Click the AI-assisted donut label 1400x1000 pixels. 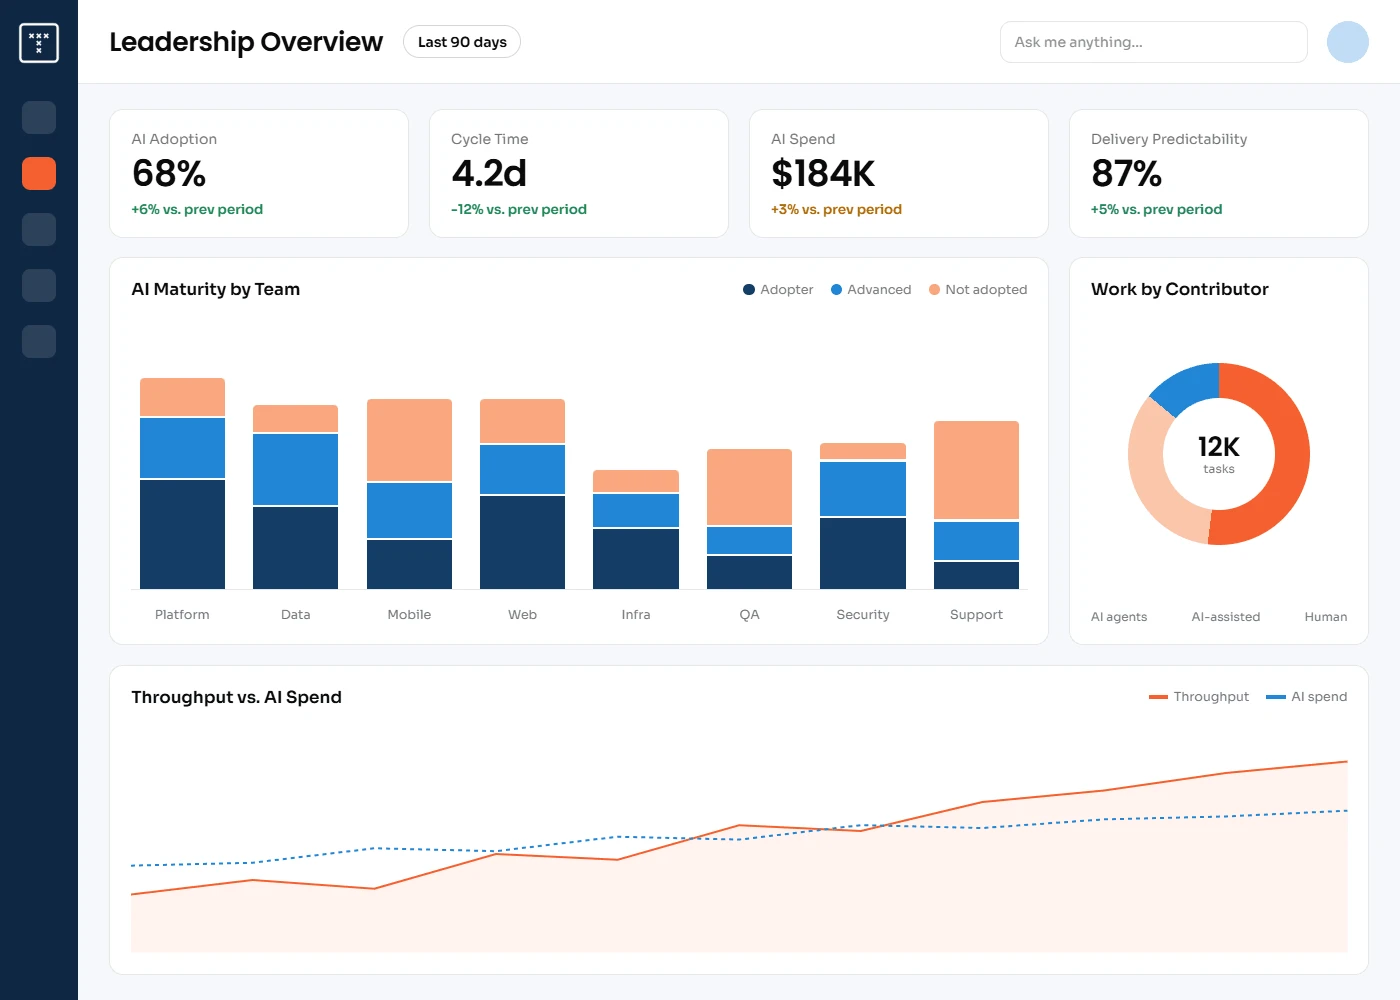(x=1226, y=617)
